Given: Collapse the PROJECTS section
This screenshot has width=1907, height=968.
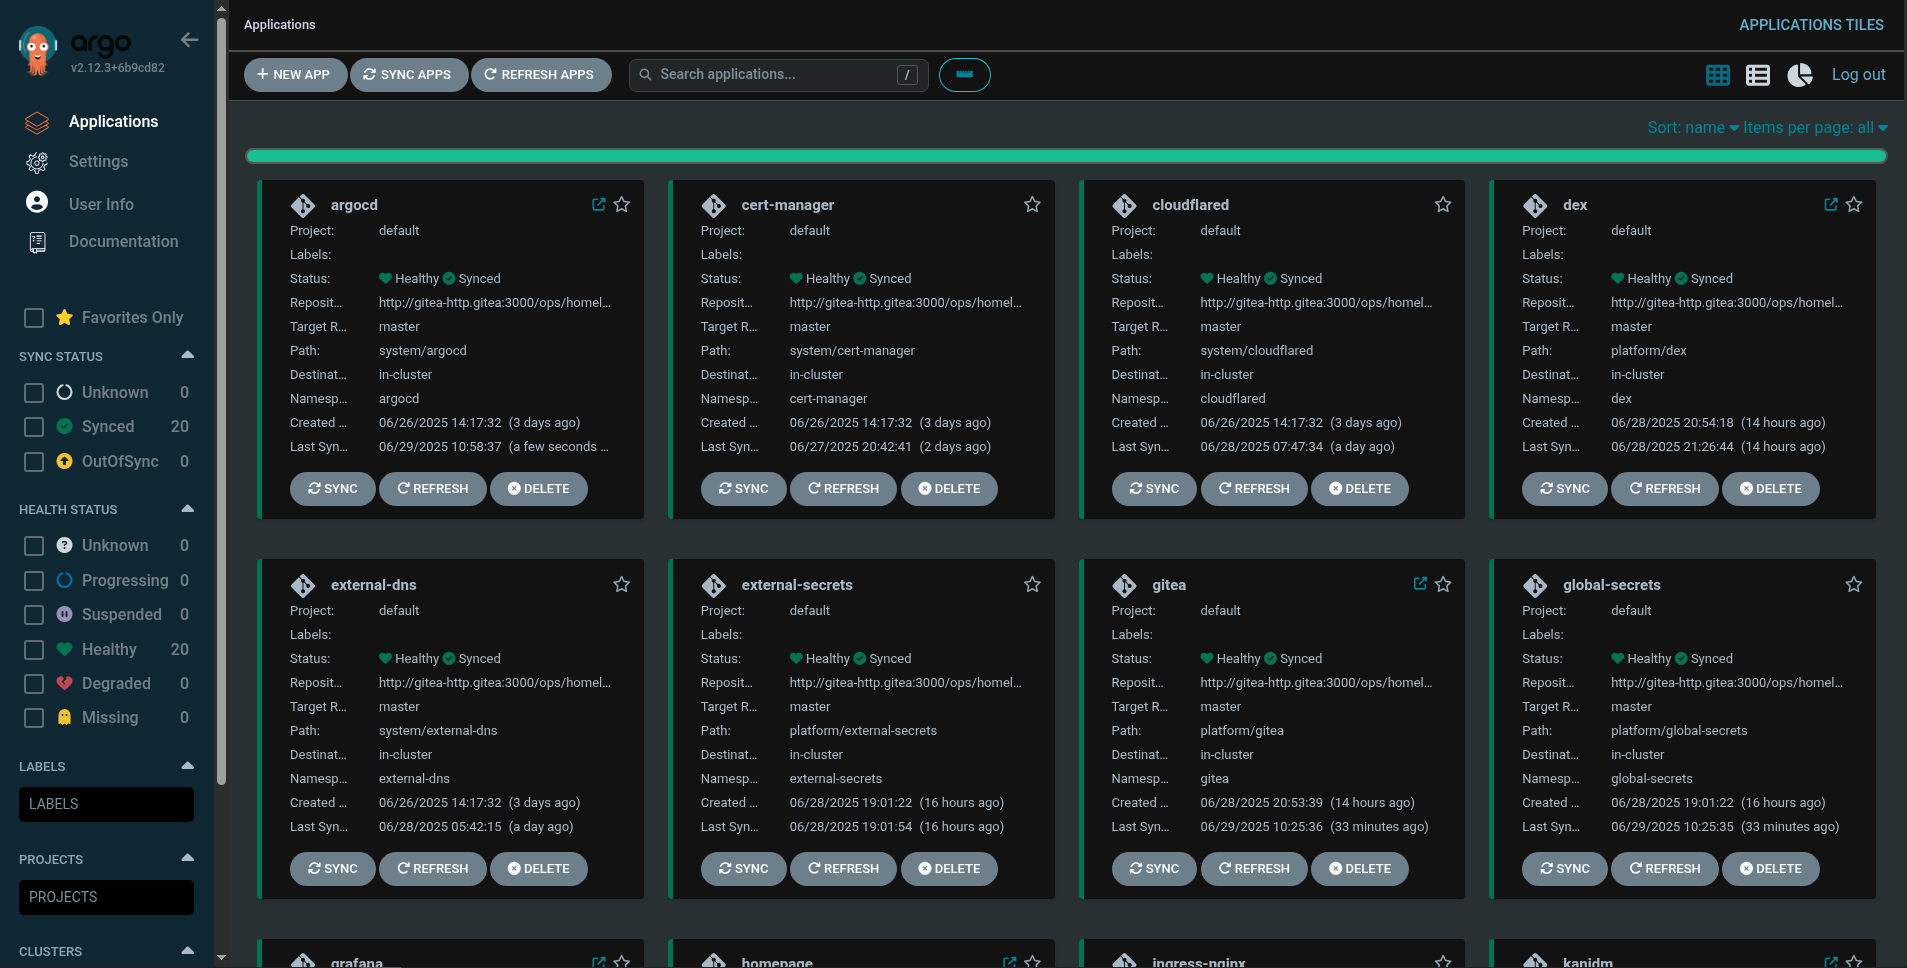Looking at the screenshot, I should 187,858.
